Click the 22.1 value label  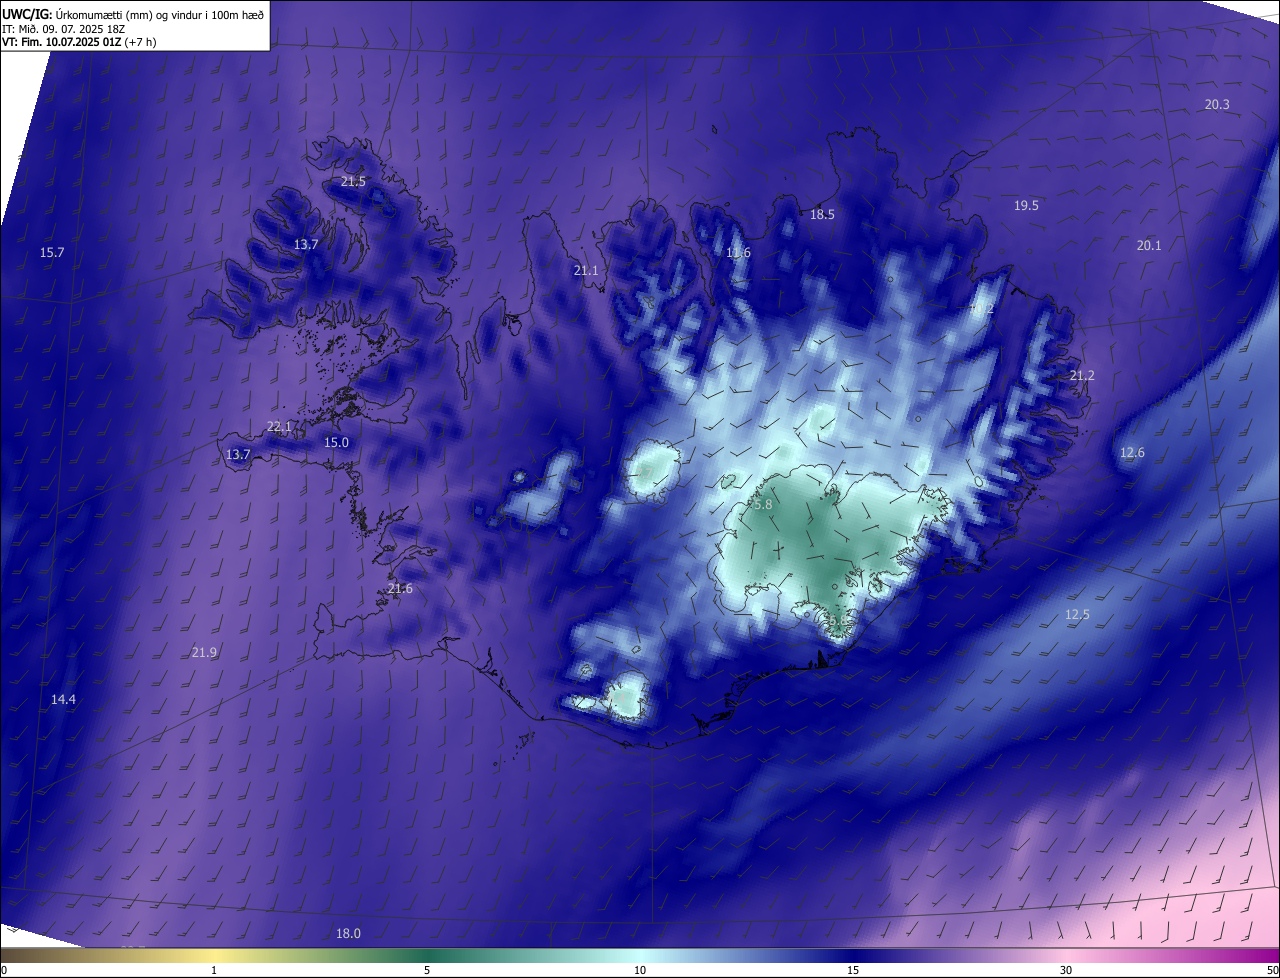279,427
